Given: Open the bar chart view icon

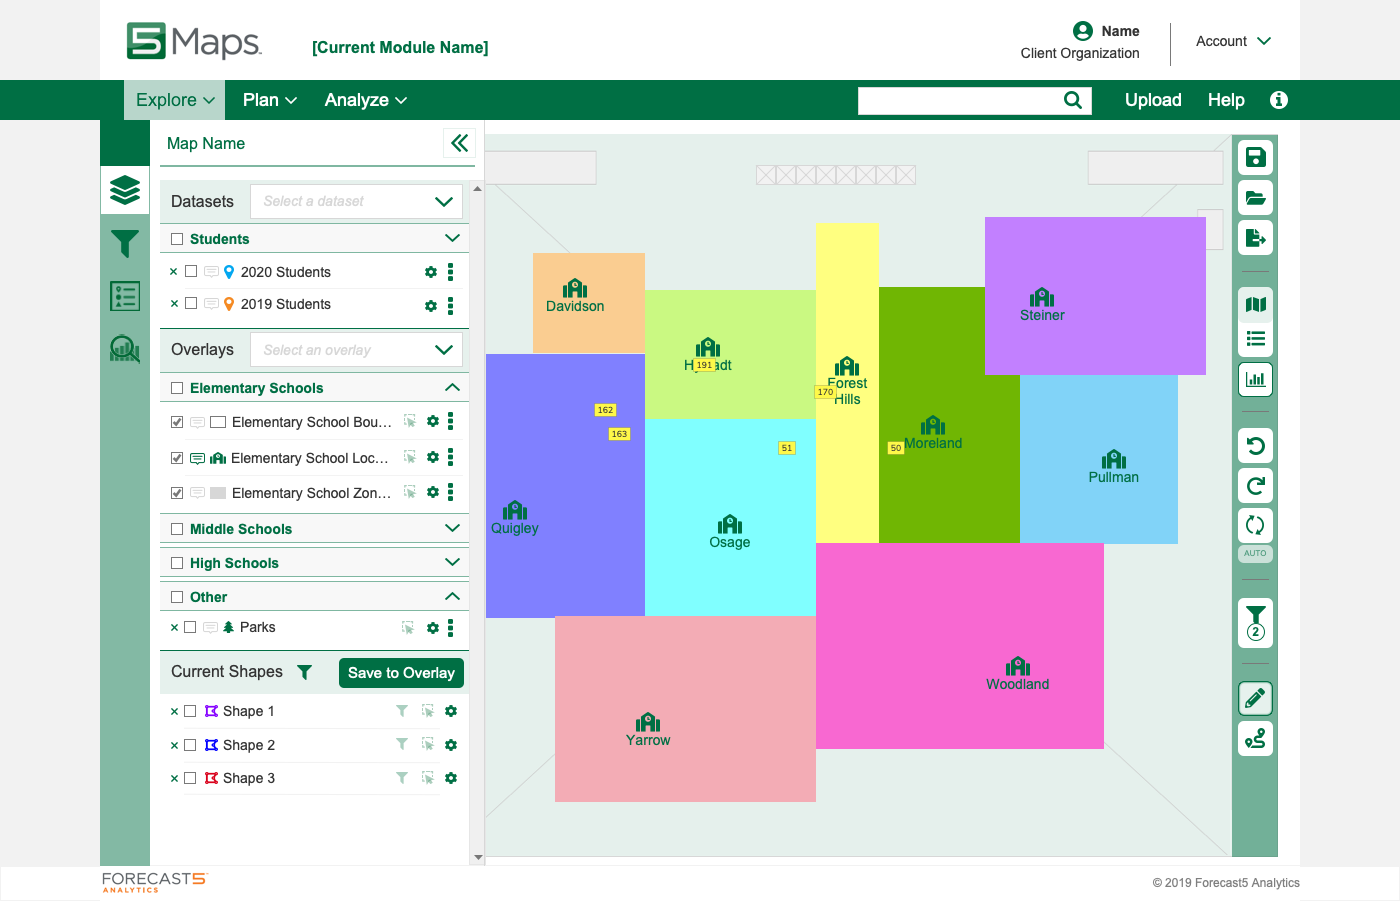Looking at the screenshot, I should point(1255,379).
